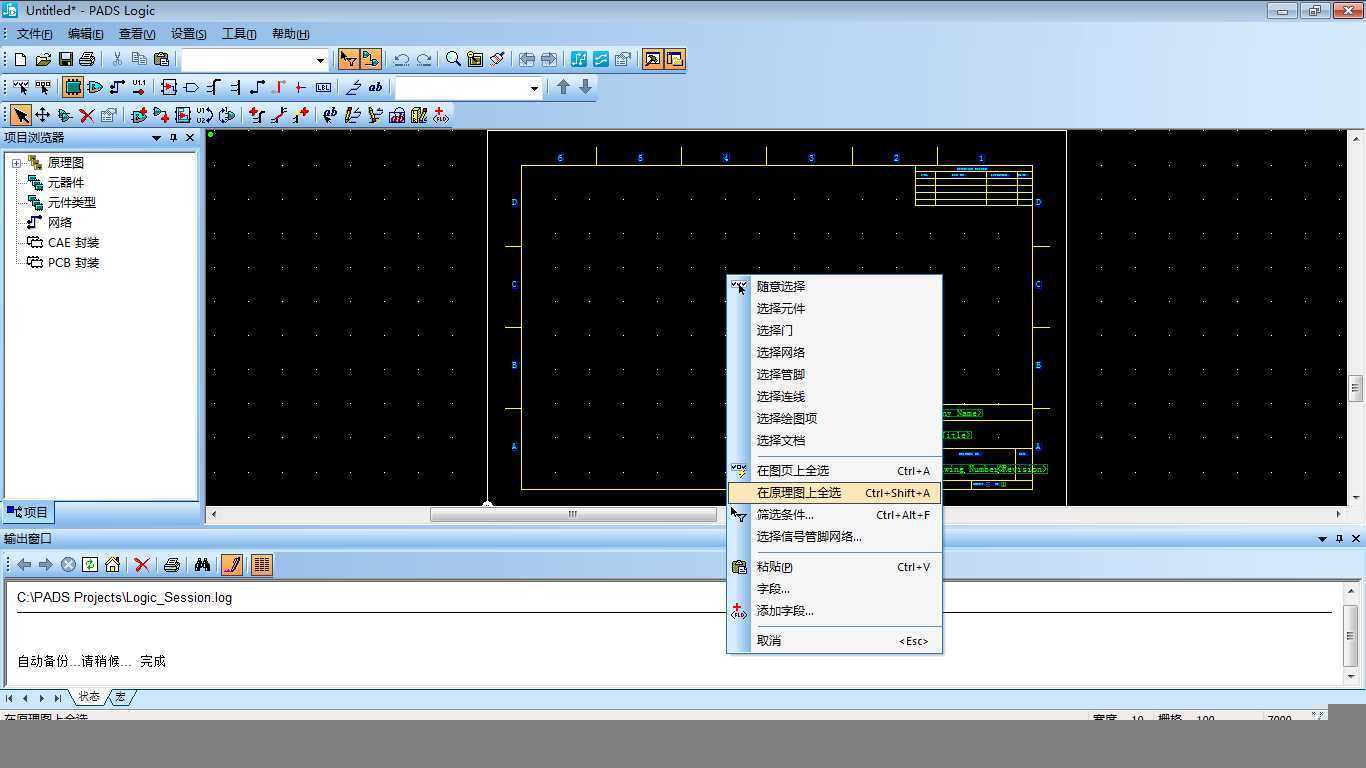Click the up arrow in filter toolbar
1366x768 pixels.
point(563,87)
